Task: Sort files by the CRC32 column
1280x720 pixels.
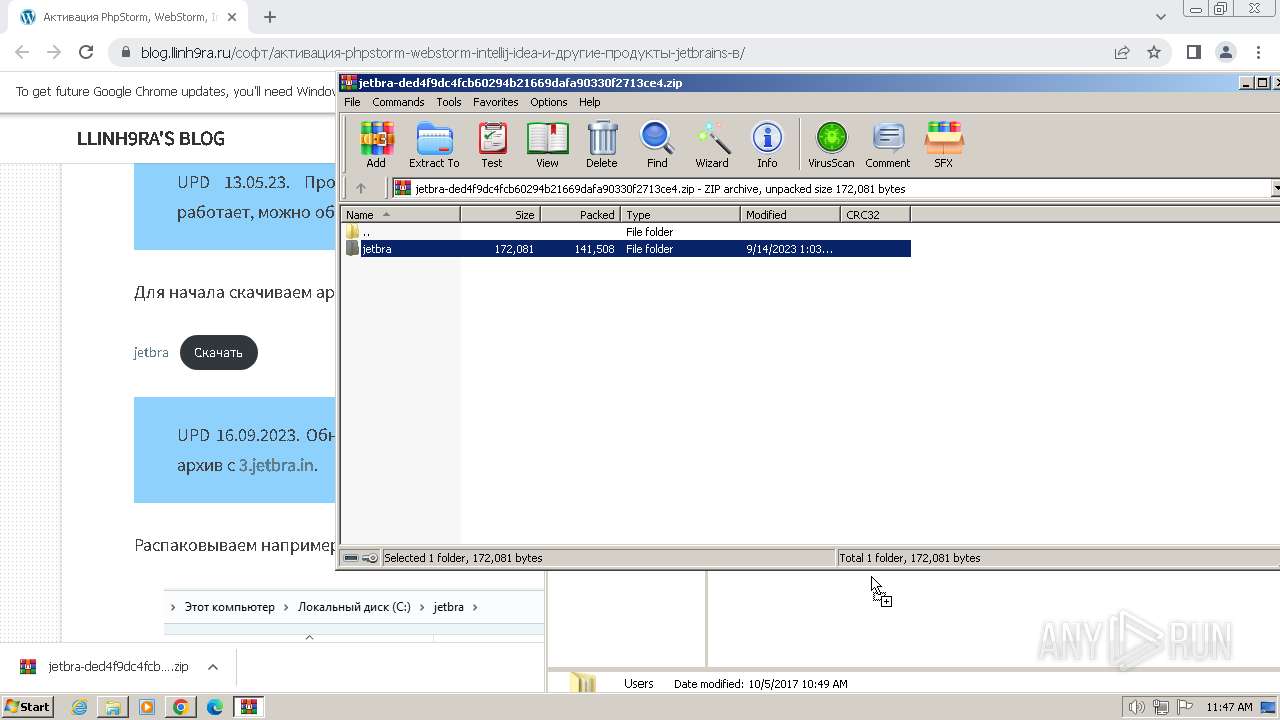Action: point(876,215)
